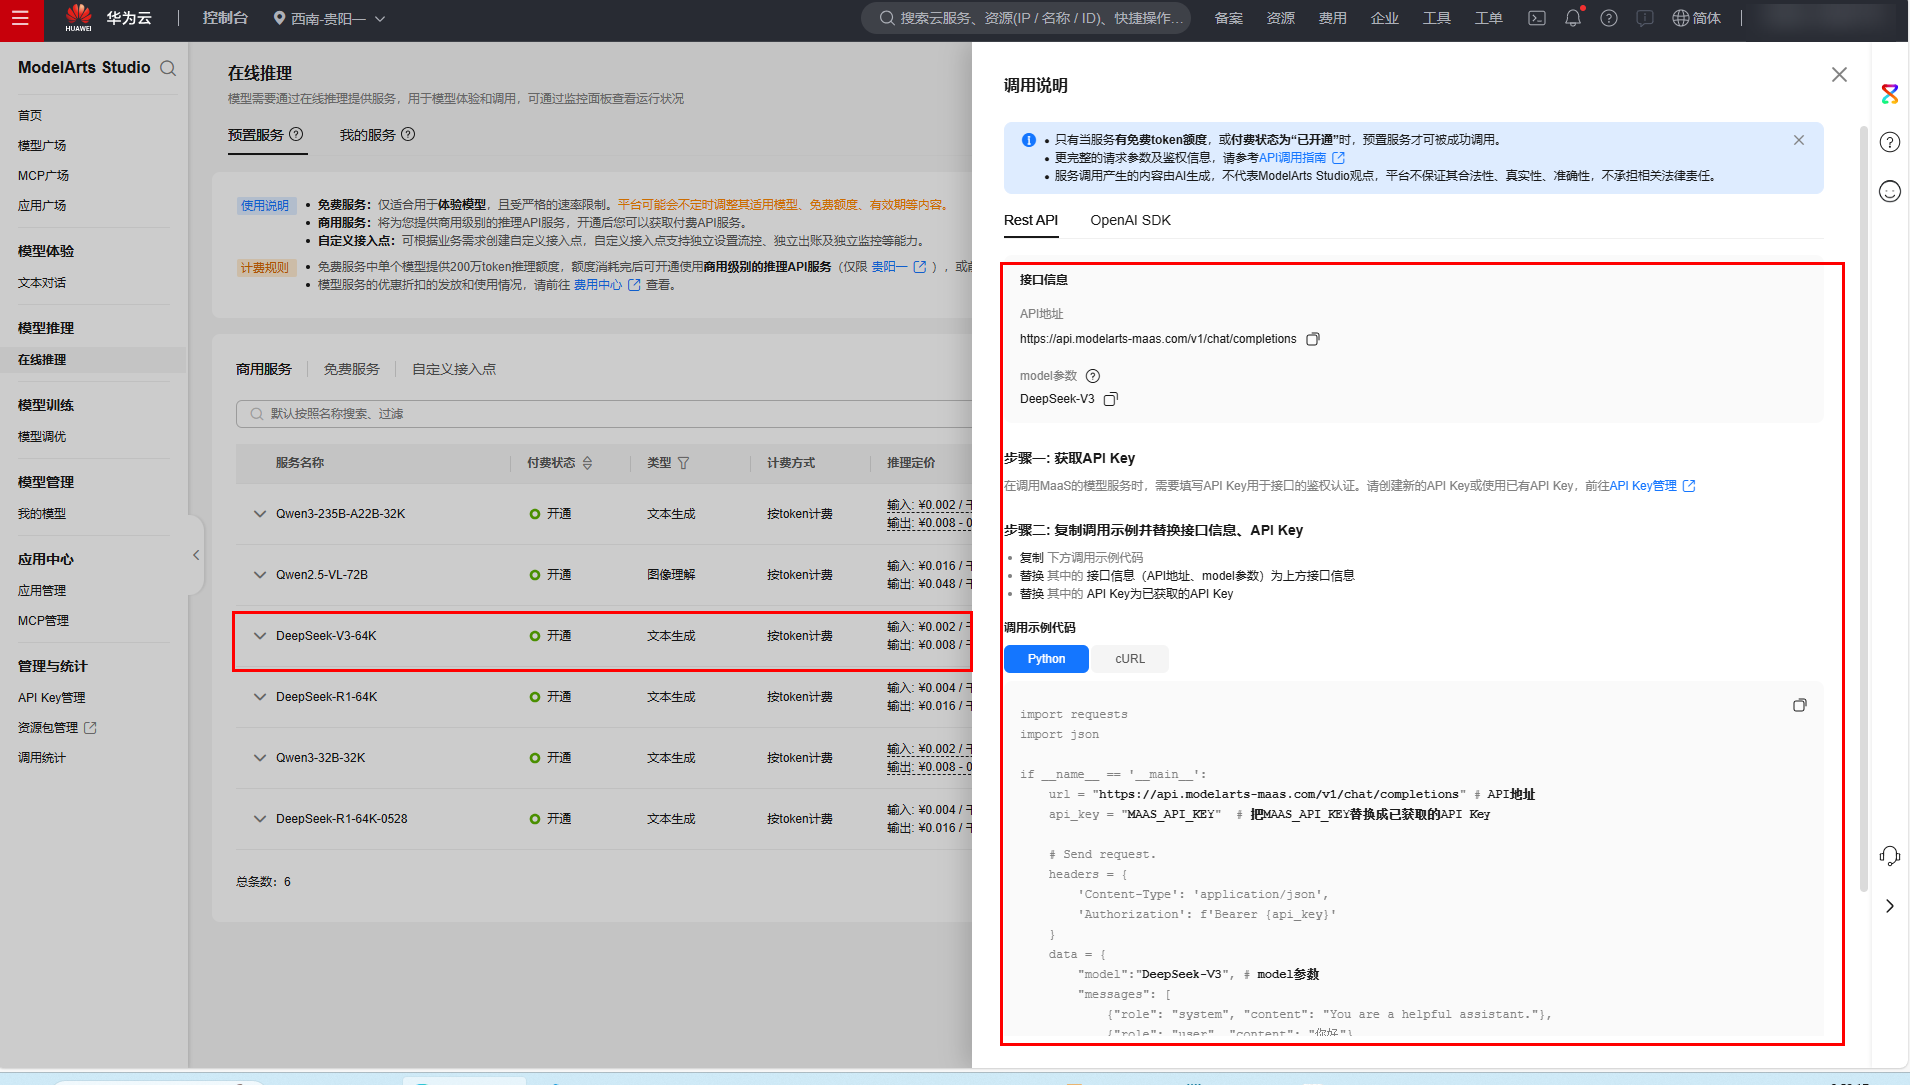This screenshot has height=1085, width=1910.
Task: Close the 调用说明 panel
Action: tap(1839, 75)
